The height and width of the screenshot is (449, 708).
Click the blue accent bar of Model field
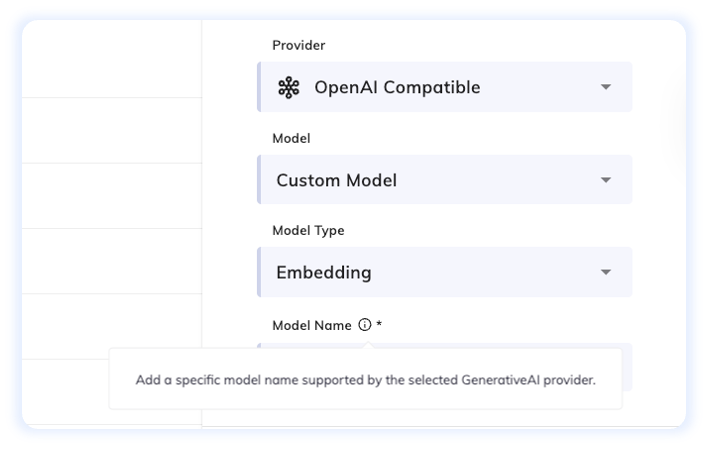pos(259,180)
